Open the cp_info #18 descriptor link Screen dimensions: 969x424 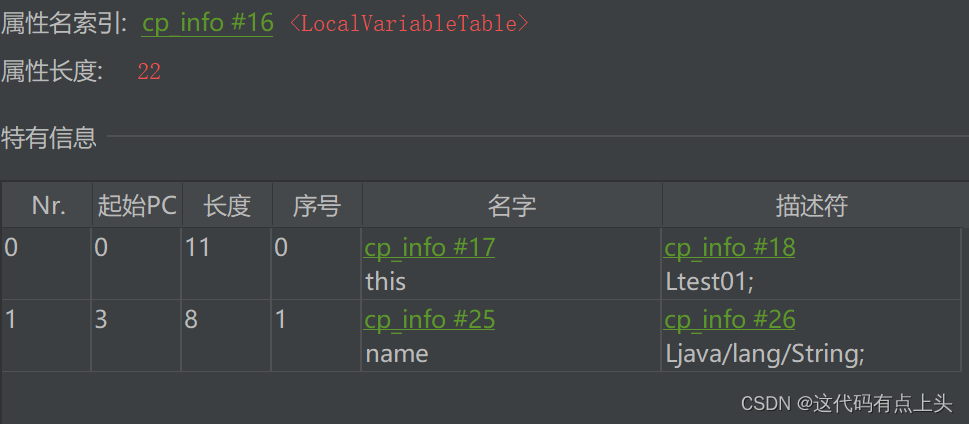[729, 247]
